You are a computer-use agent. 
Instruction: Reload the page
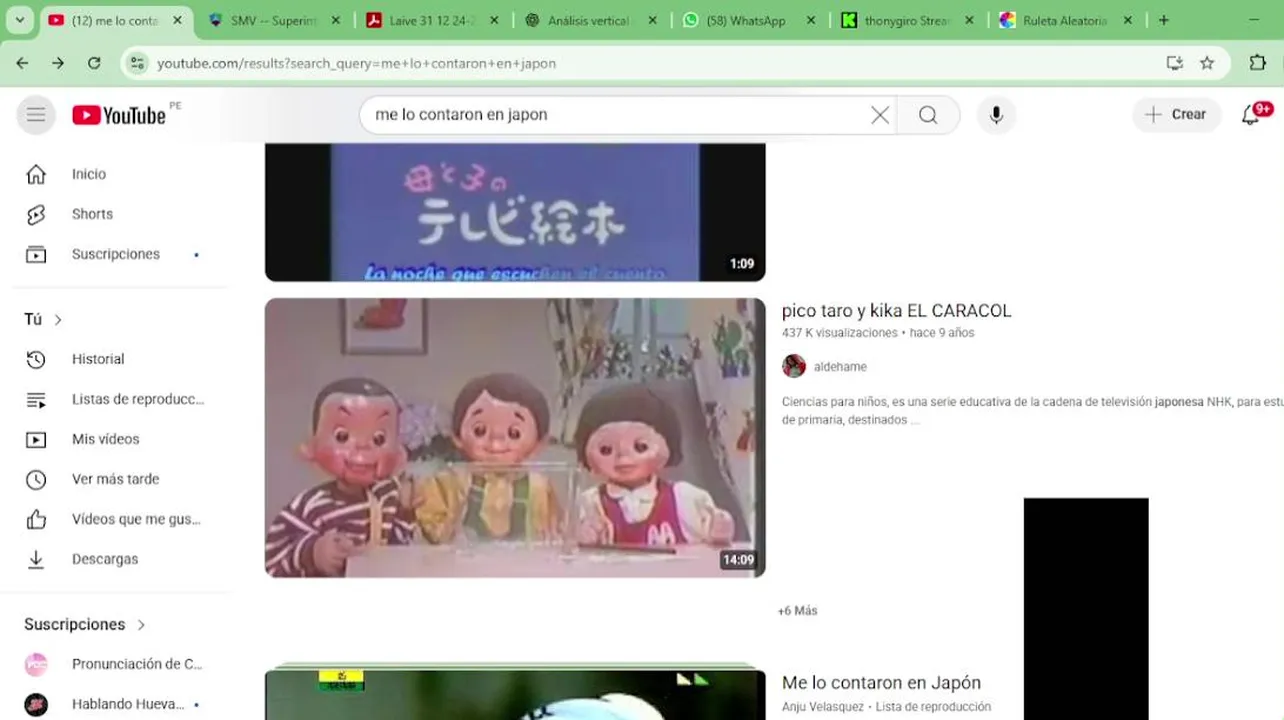point(94,63)
